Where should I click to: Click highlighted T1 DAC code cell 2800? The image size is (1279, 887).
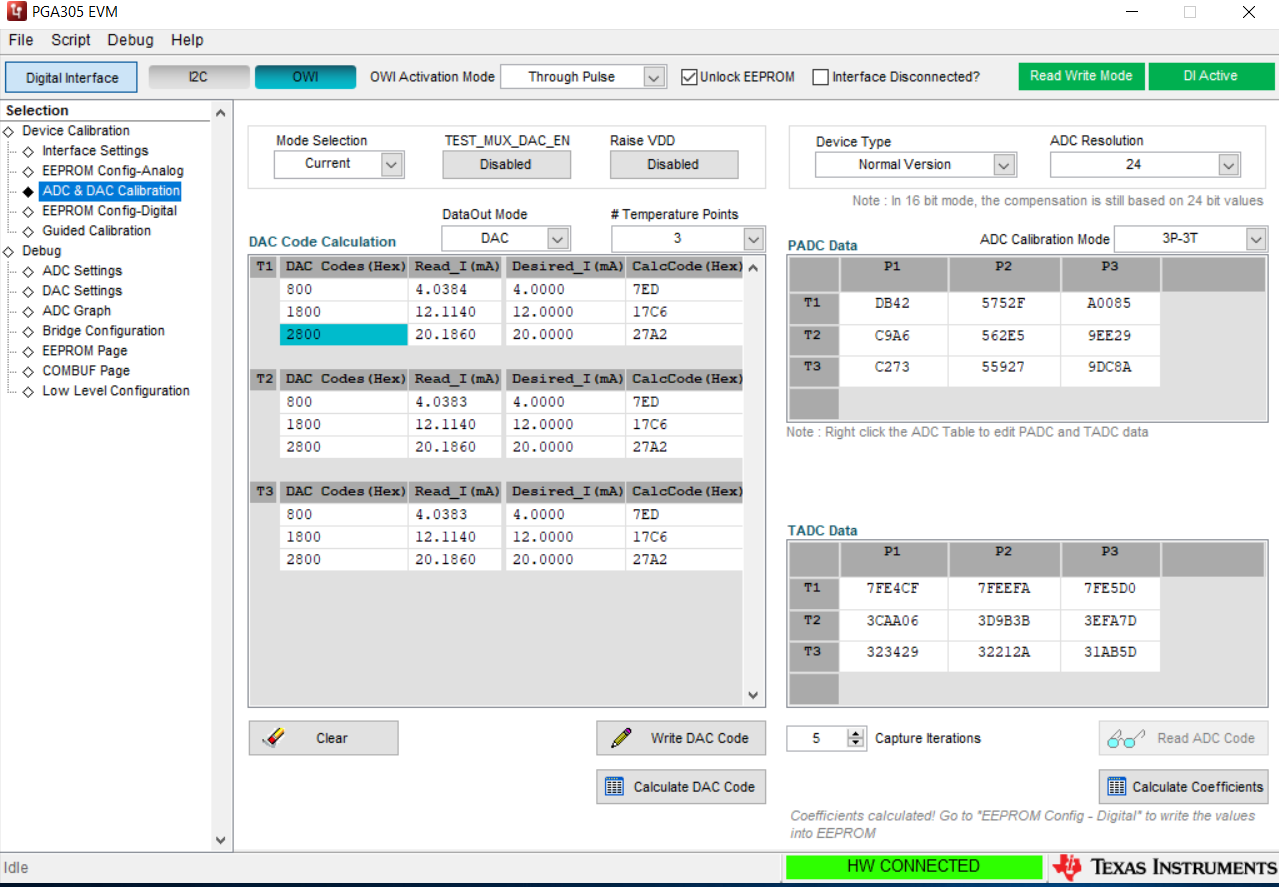(x=343, y=335)
